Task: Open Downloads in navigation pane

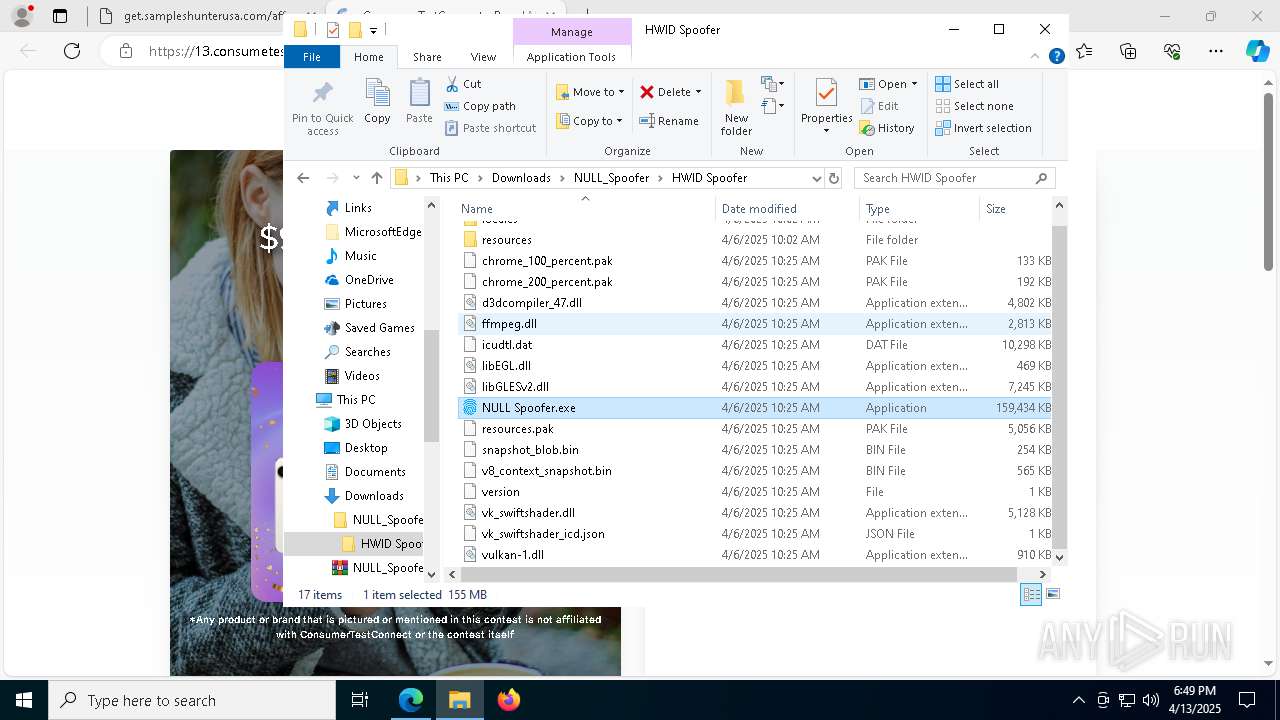Action: pyautogui.click(x=374, y=496)
